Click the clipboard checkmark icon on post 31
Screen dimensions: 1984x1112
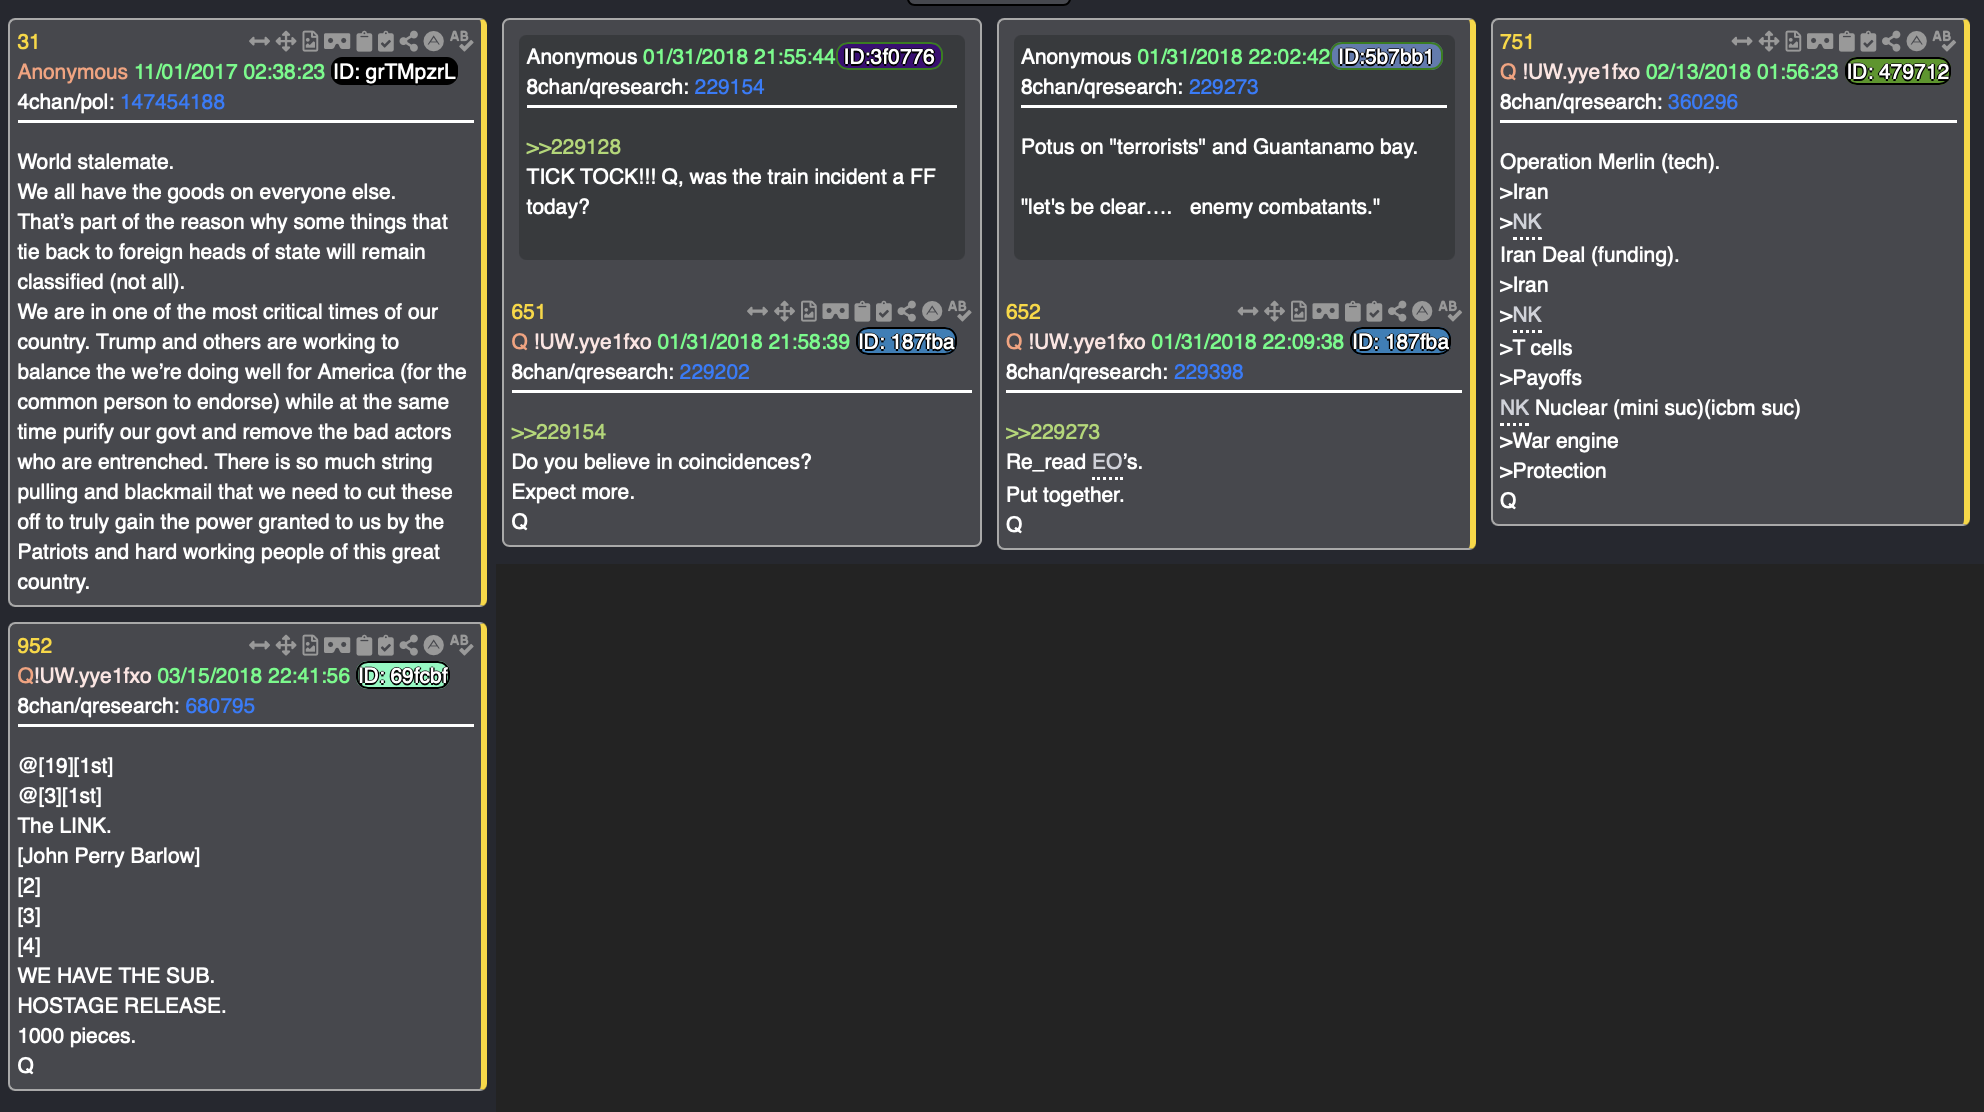(x=386, y=41)
